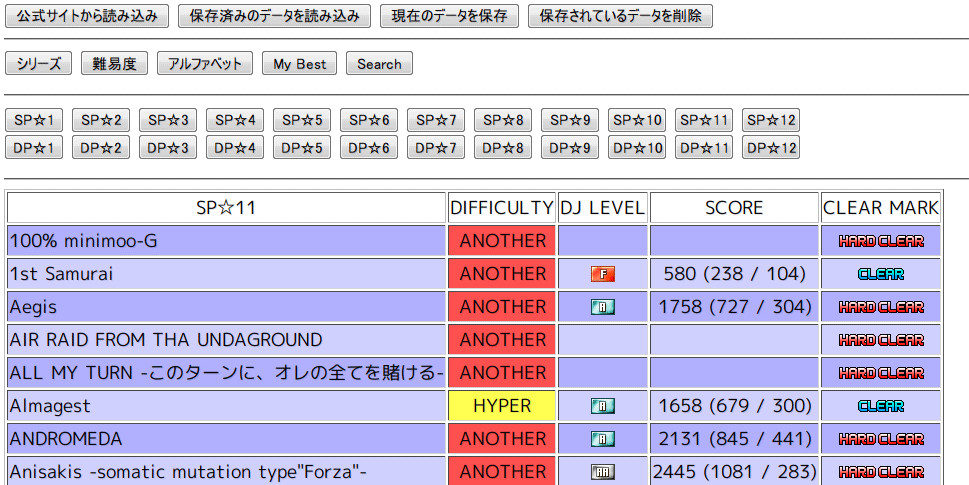Click the SP☆11 column header
This screenshot has width=969, height=485.
tap(226, 208)
